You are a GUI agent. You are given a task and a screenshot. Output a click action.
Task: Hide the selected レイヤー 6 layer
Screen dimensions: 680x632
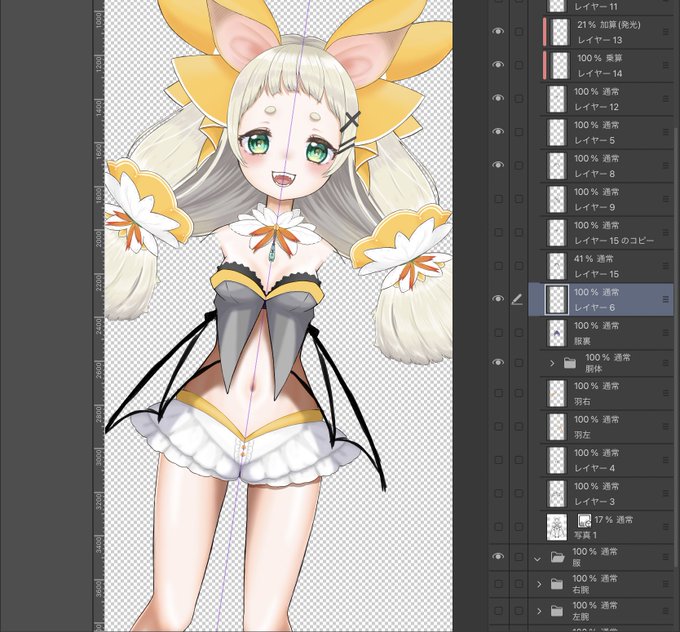(x=498, y=299)
